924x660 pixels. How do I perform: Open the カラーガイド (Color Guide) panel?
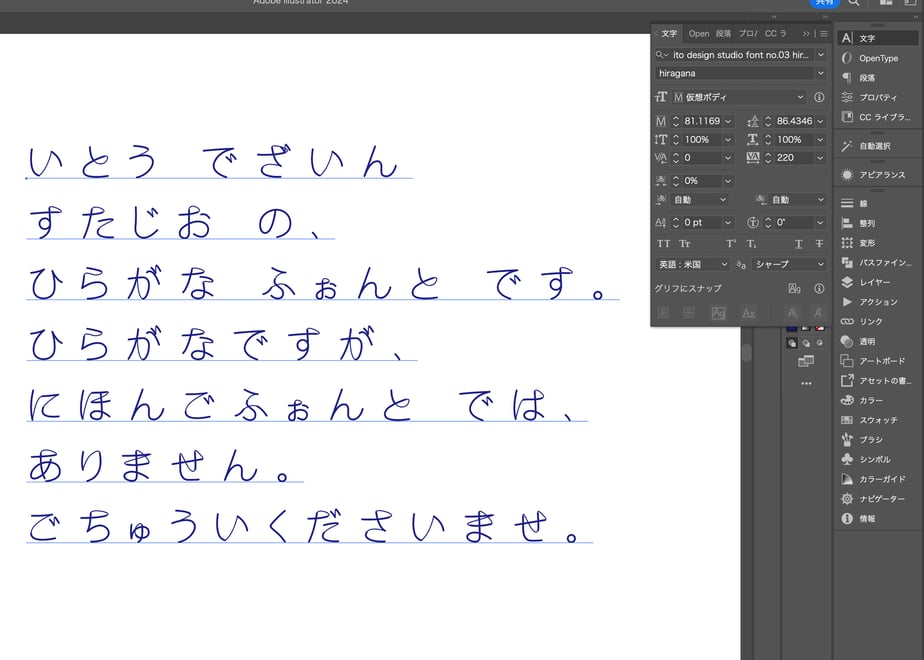[877, 479]
